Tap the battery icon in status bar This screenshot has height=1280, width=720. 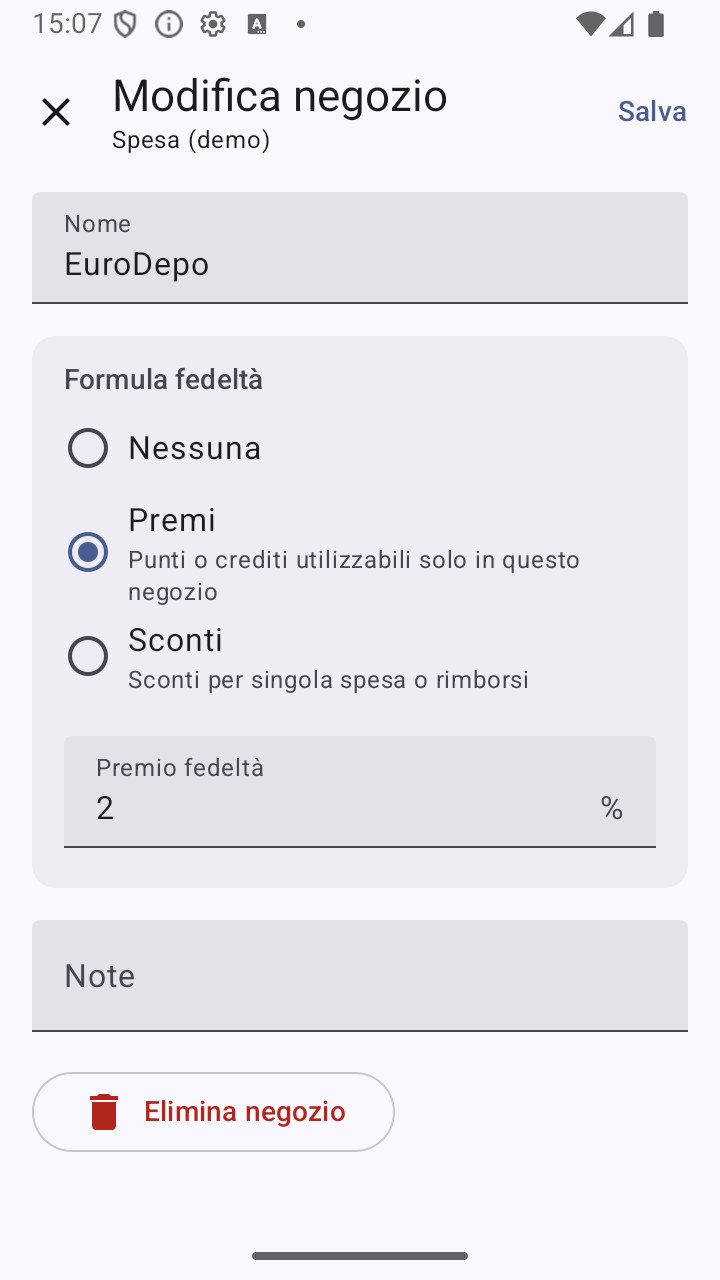pos(656,24)
